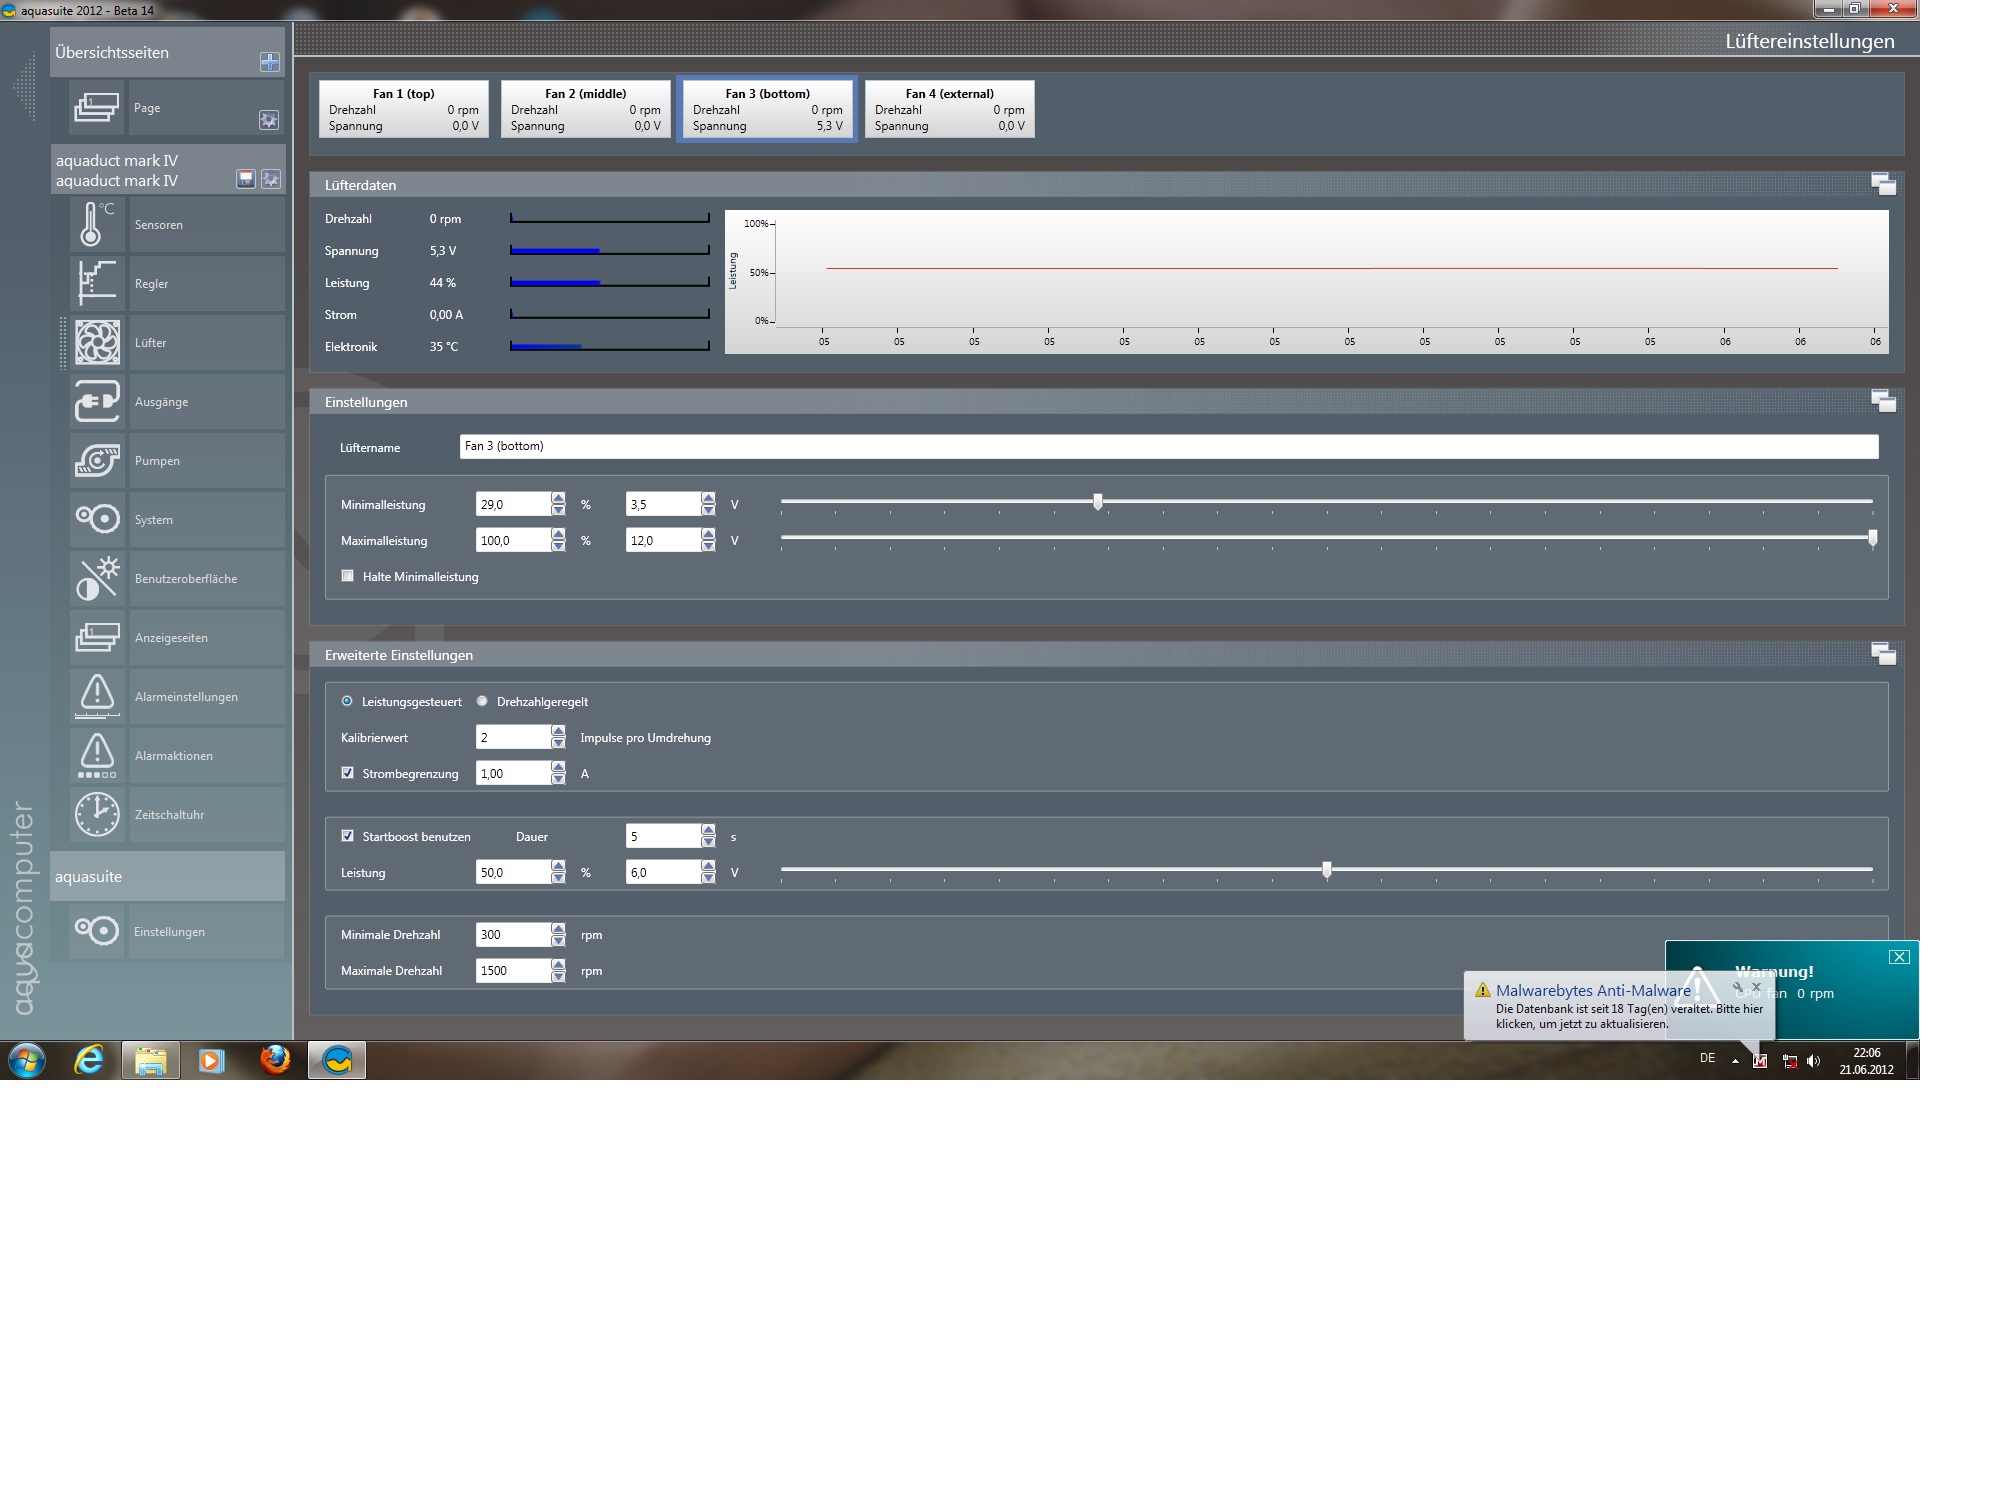Click the Benutzeroberfläche brightness icon
Viewport: 2000px width, 1500px height.
(97, 579)
